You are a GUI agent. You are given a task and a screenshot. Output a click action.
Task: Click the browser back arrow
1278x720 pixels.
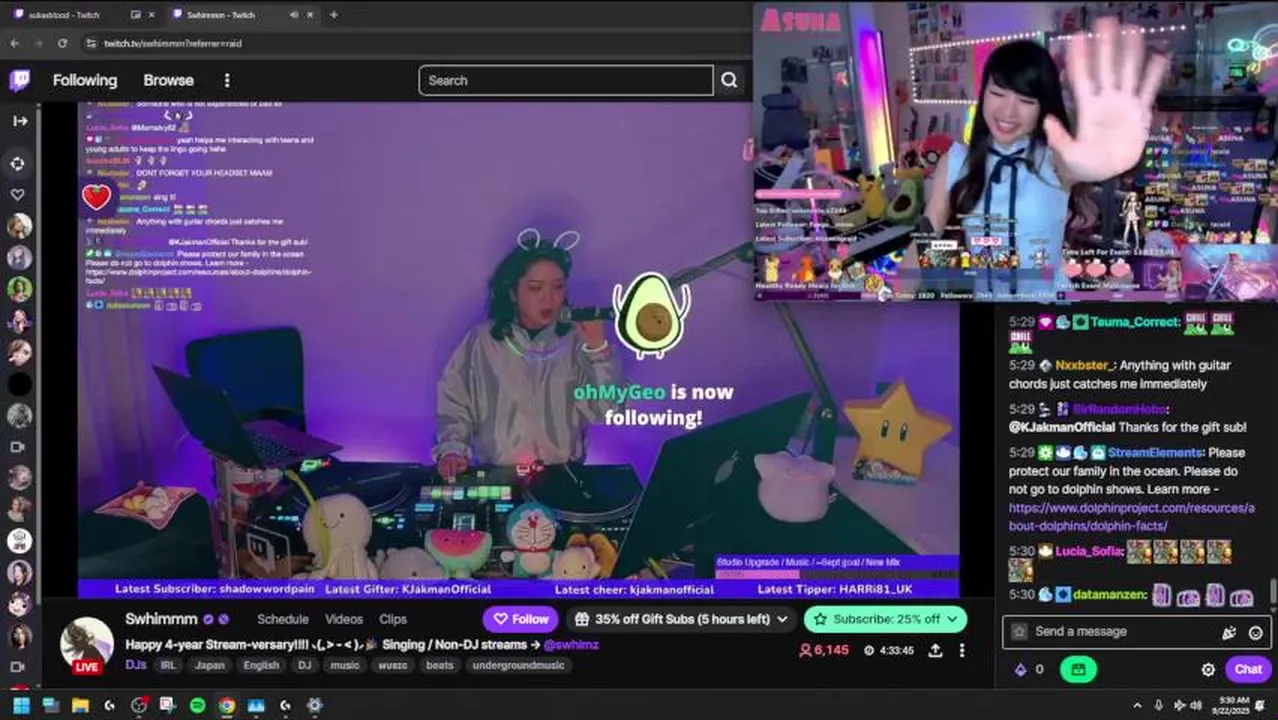14,43
